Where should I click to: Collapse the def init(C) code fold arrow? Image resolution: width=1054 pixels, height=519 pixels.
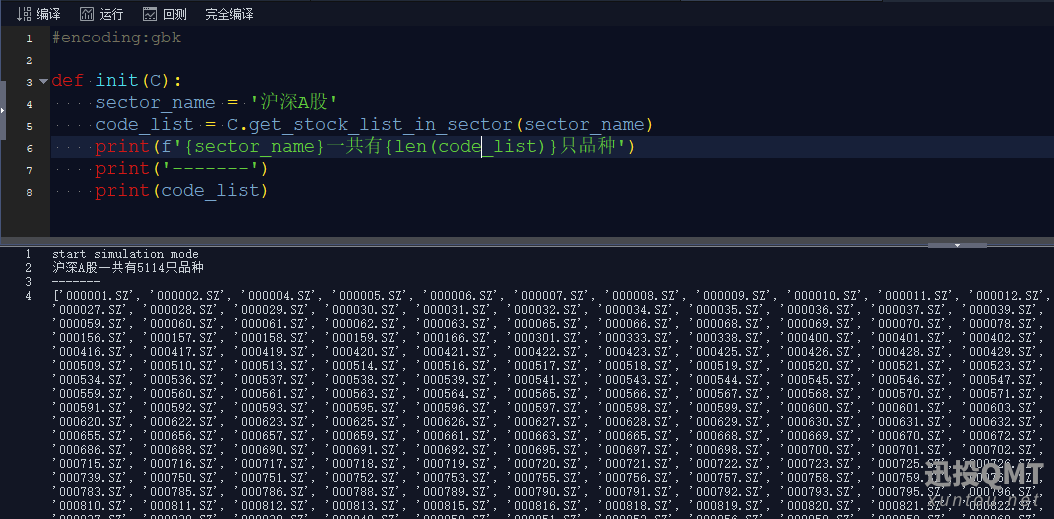44,81
